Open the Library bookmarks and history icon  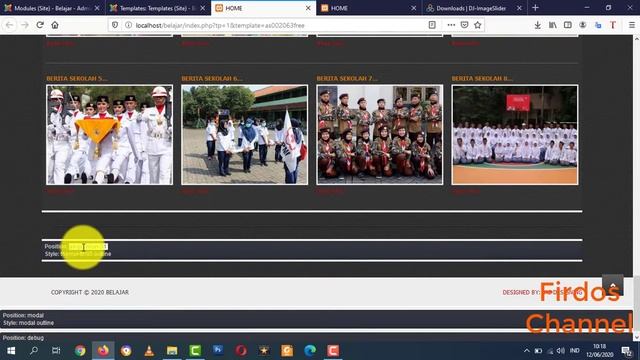coord(553,25)
